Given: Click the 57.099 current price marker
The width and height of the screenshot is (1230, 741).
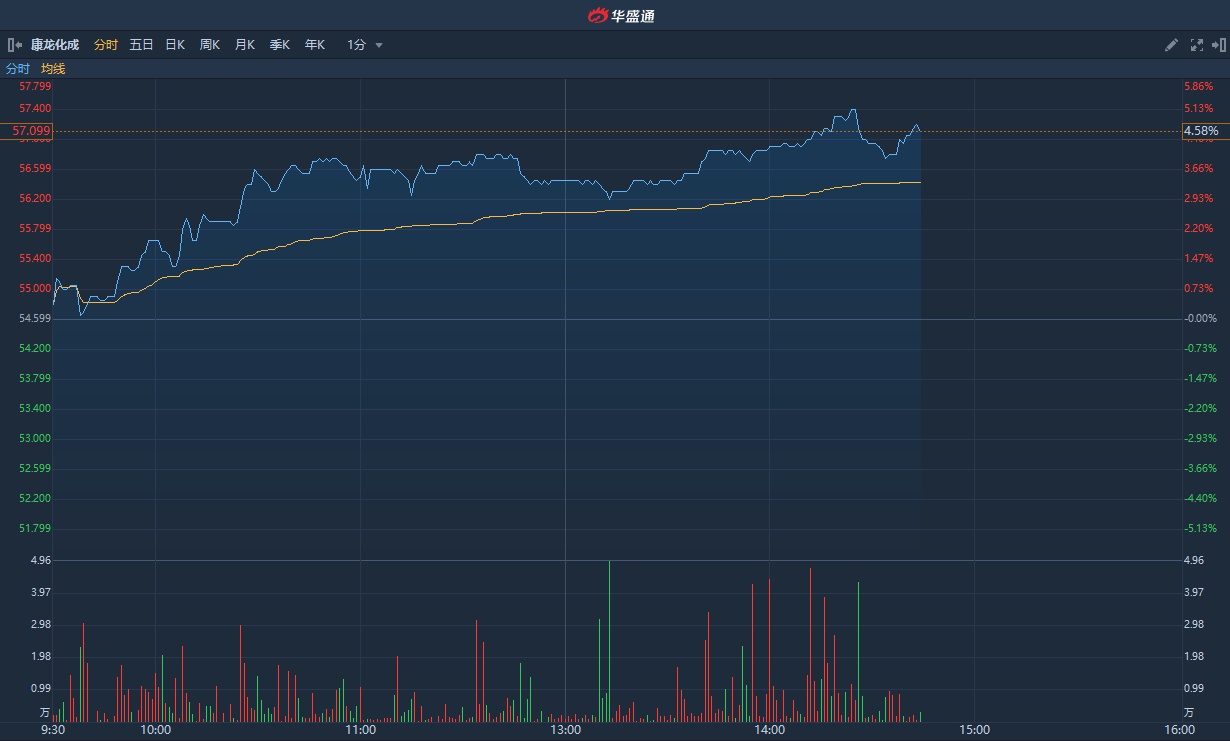Looking at the screenshot, I should (x=31, y=131).
